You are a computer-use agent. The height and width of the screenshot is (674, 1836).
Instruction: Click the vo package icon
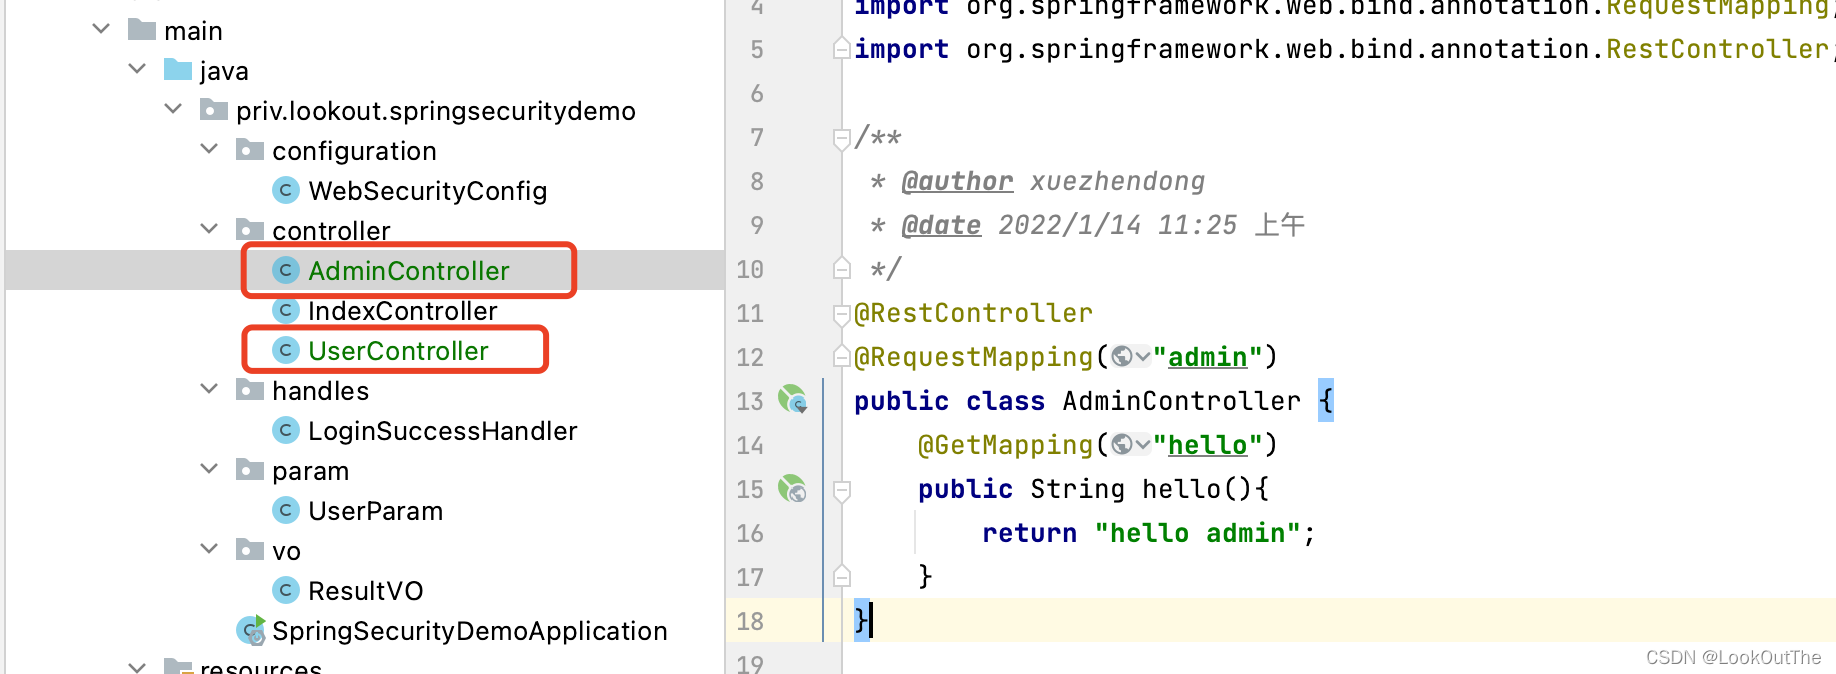[250, 549]
